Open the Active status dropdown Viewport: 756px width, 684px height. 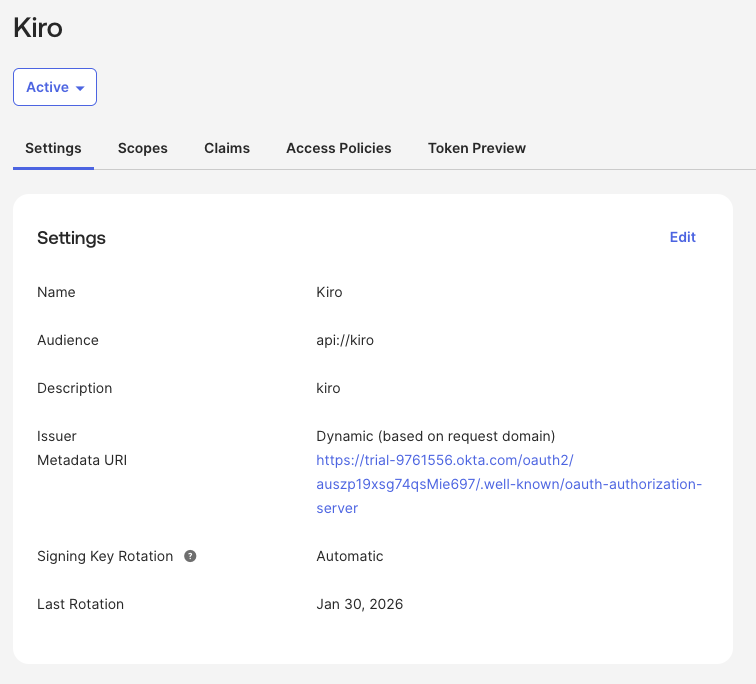pyautogui.click(x=55, y=87)
